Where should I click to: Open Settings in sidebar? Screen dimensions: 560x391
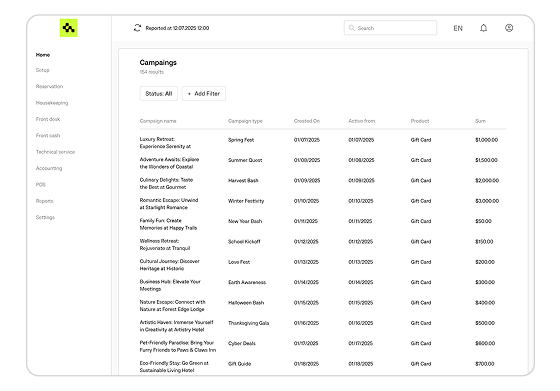pyautogui.click(x=45, y=217)
